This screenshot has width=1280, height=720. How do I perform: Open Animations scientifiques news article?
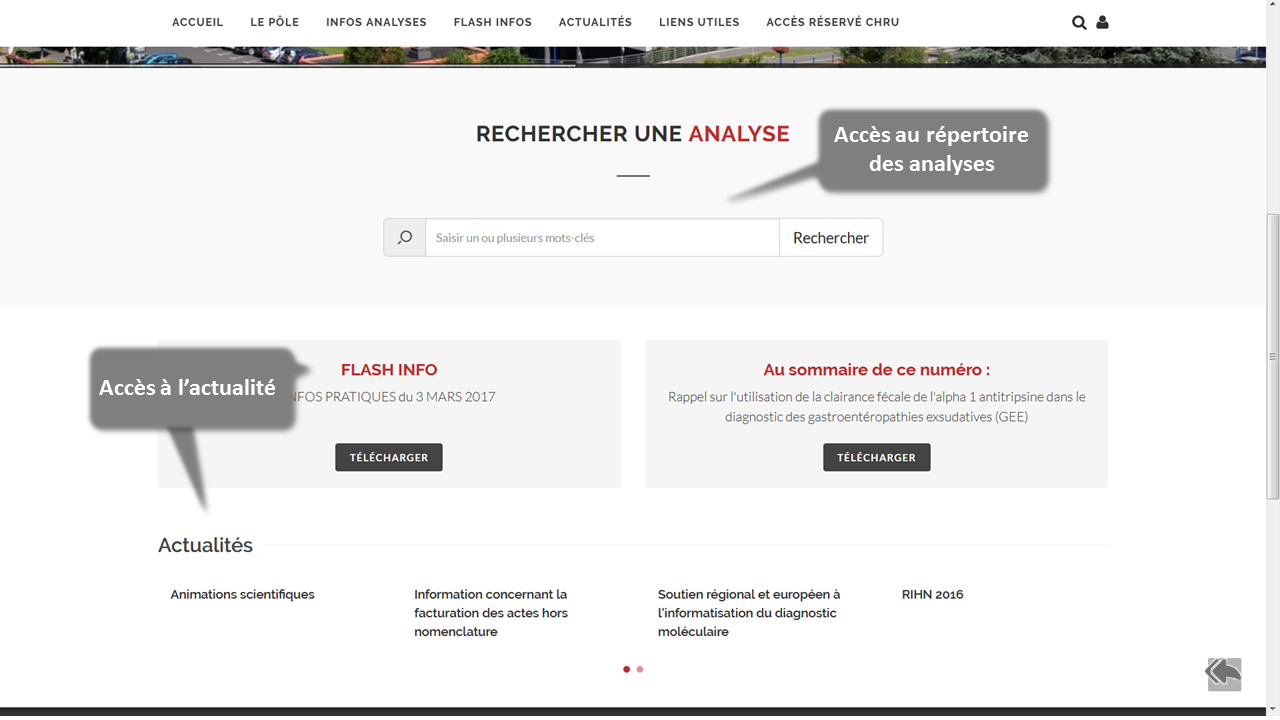pyautogui.click(x=242, y=594)
